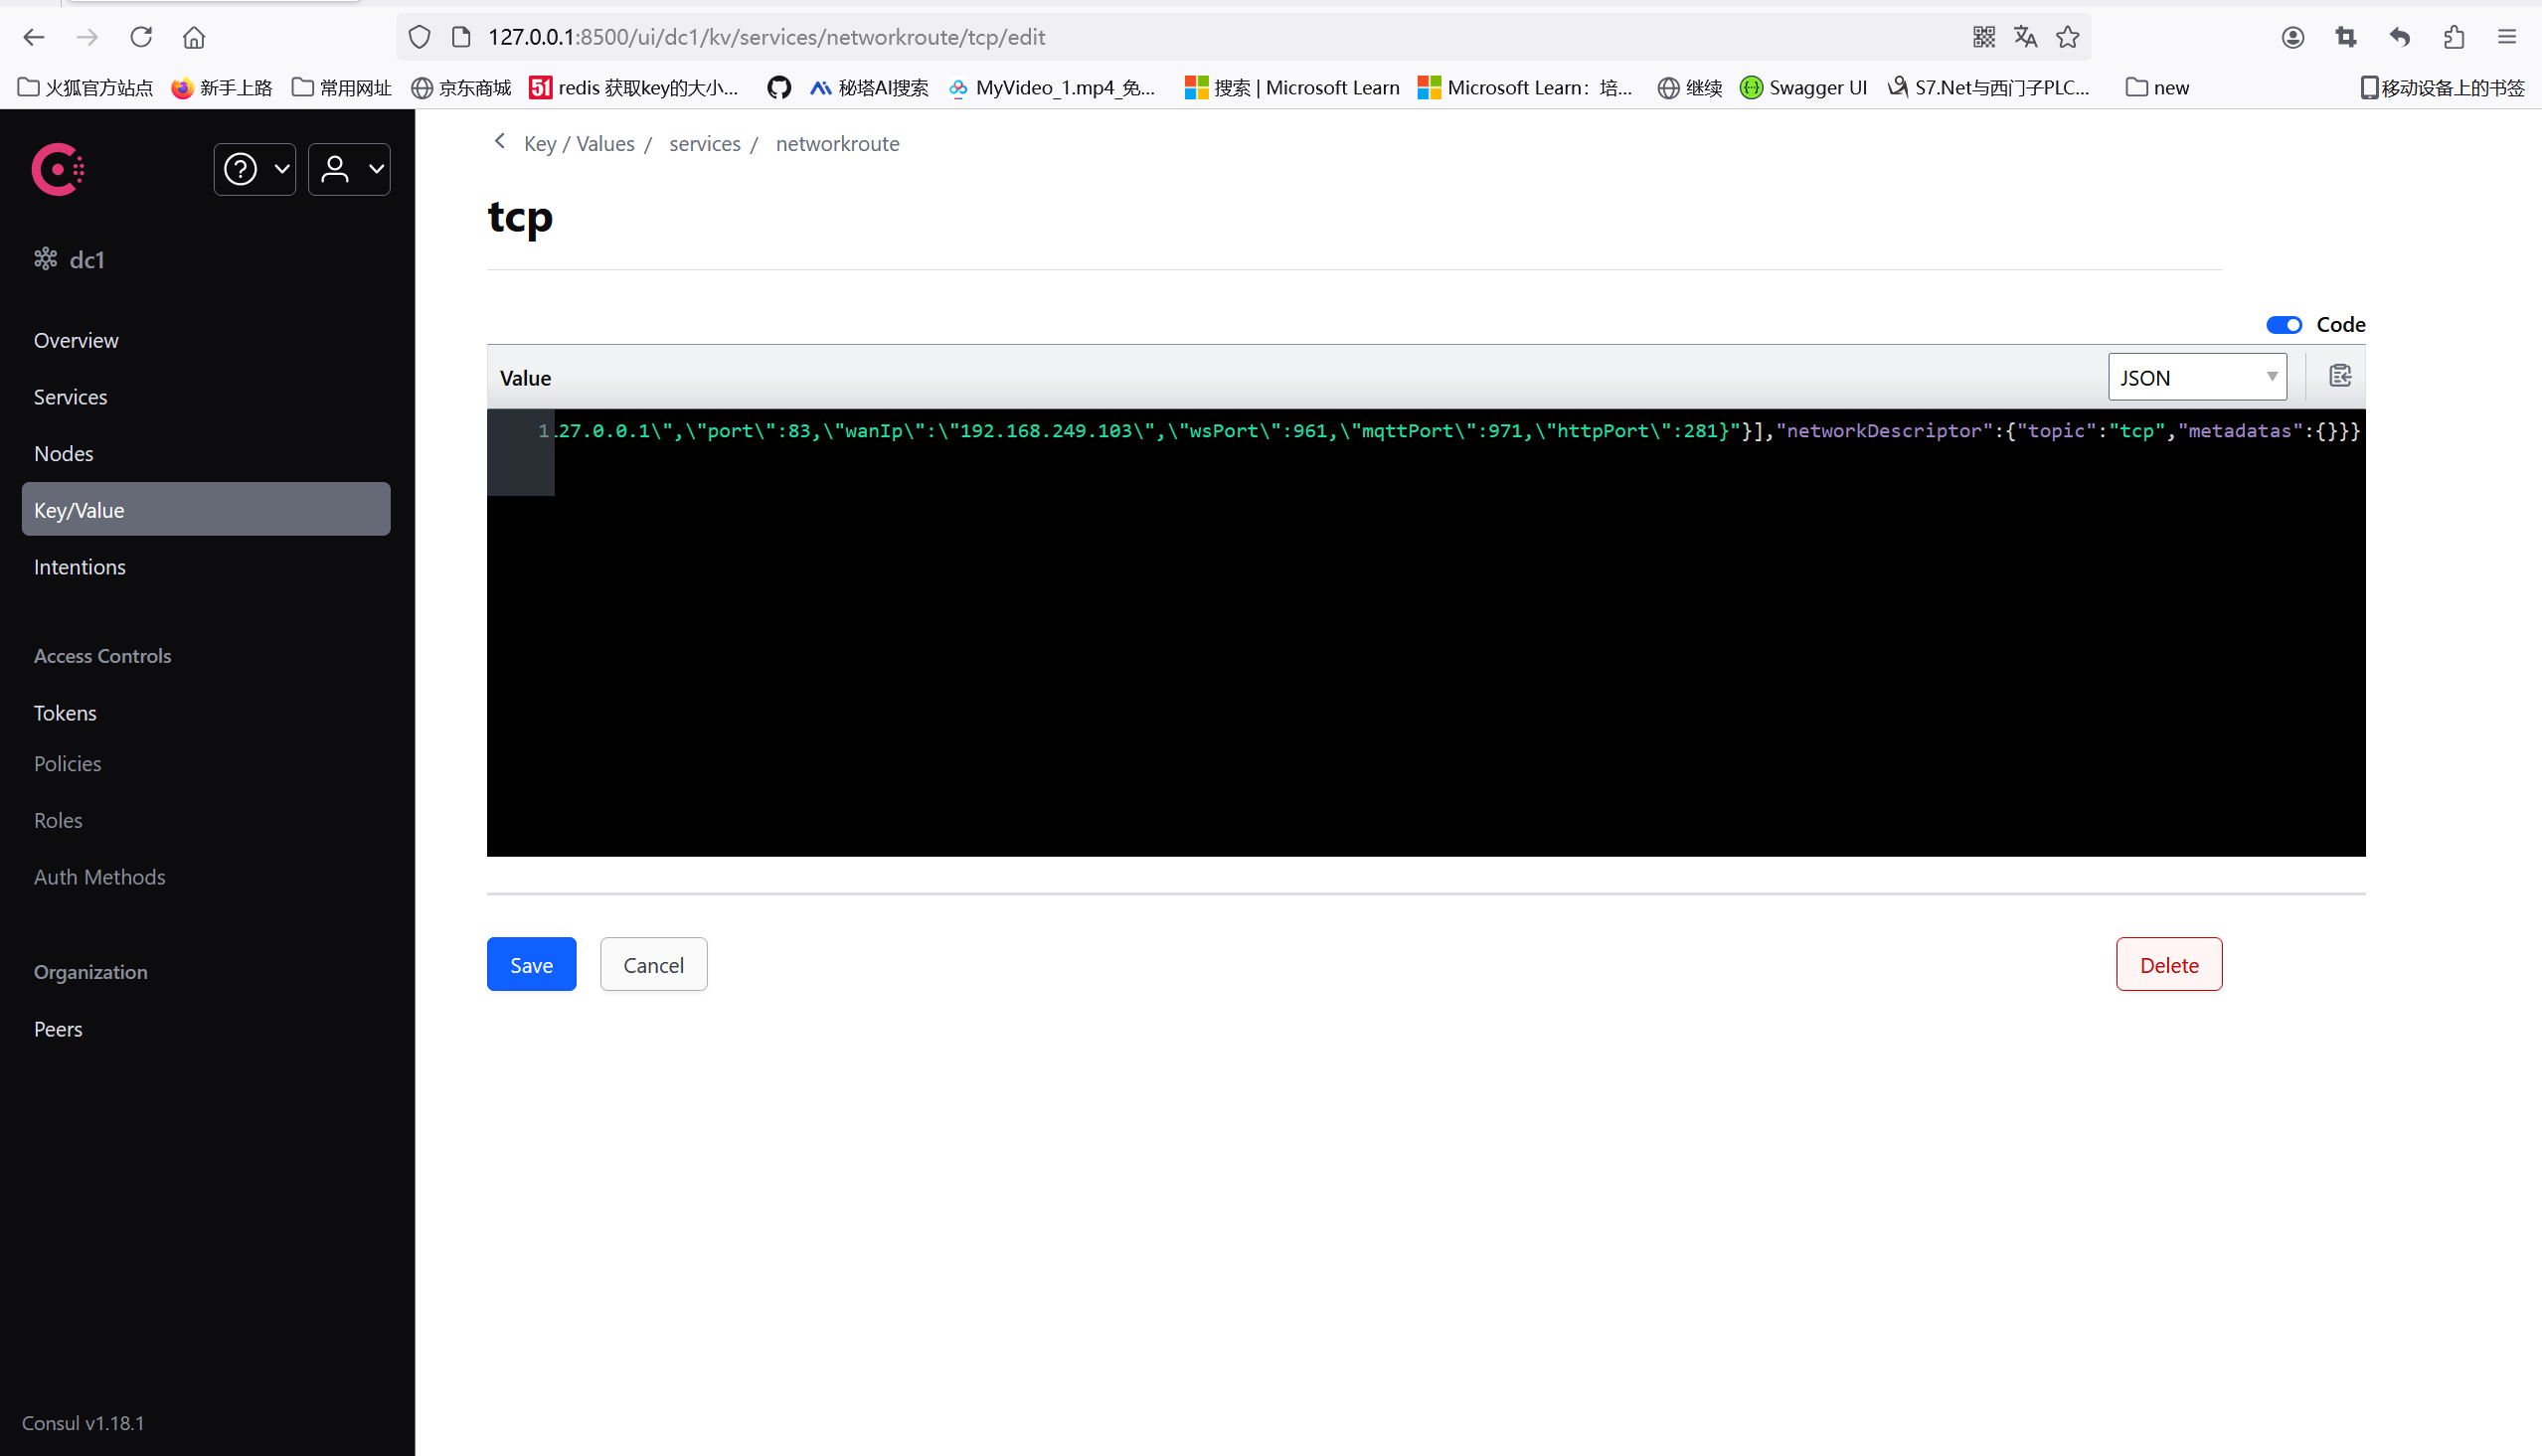
Task: Click the back arrow breadcrumb icon
Action: [503, 143]
